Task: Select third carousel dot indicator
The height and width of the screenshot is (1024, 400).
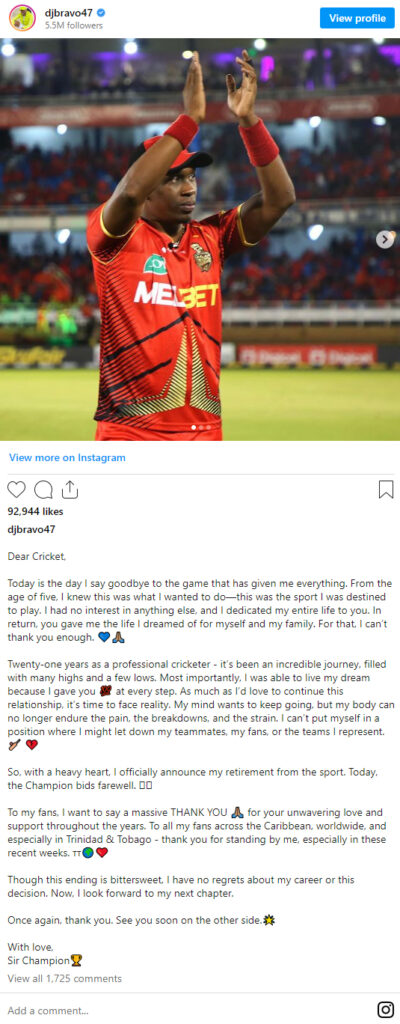Action: point(208,428)
